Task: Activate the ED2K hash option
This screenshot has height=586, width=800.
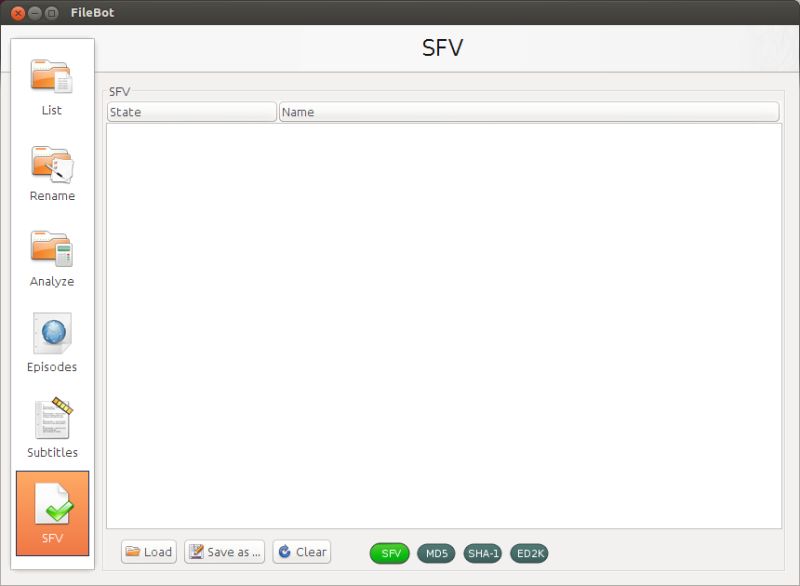Action: [532, 551]
